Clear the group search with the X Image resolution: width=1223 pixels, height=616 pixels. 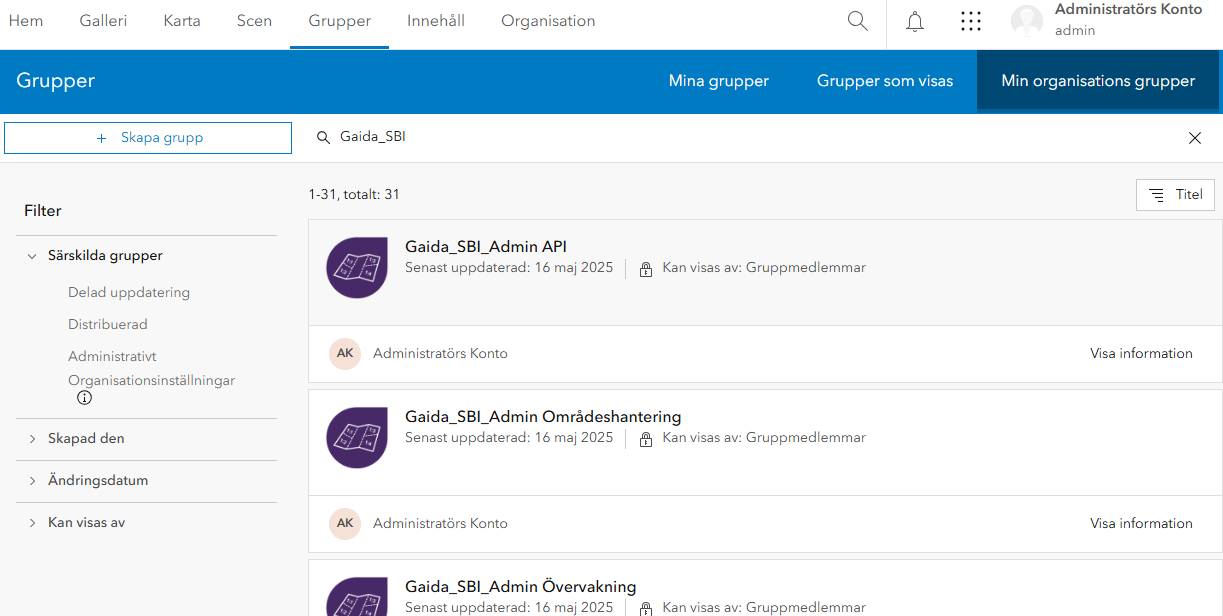[1194, 138]
